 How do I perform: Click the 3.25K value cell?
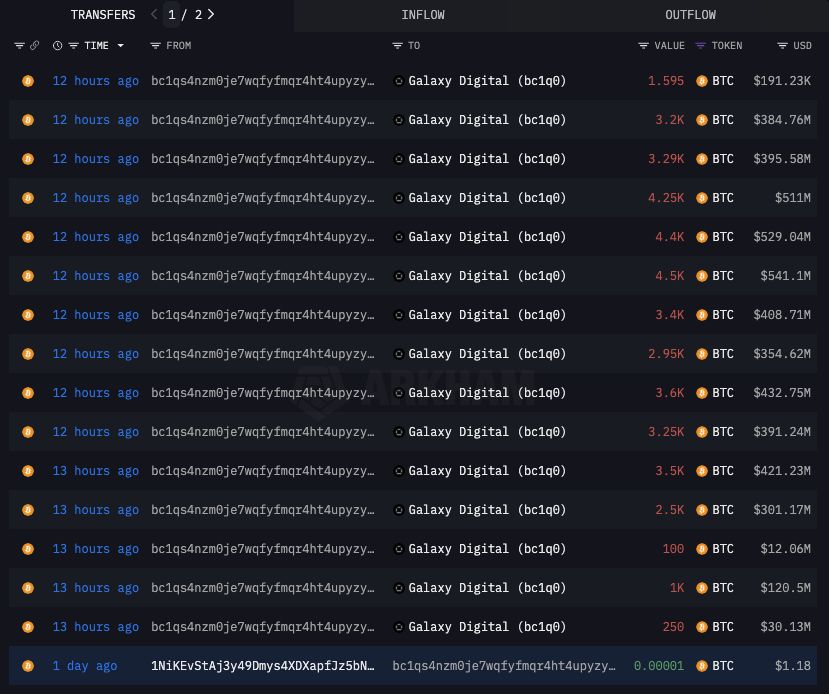(x=666, y=432)
